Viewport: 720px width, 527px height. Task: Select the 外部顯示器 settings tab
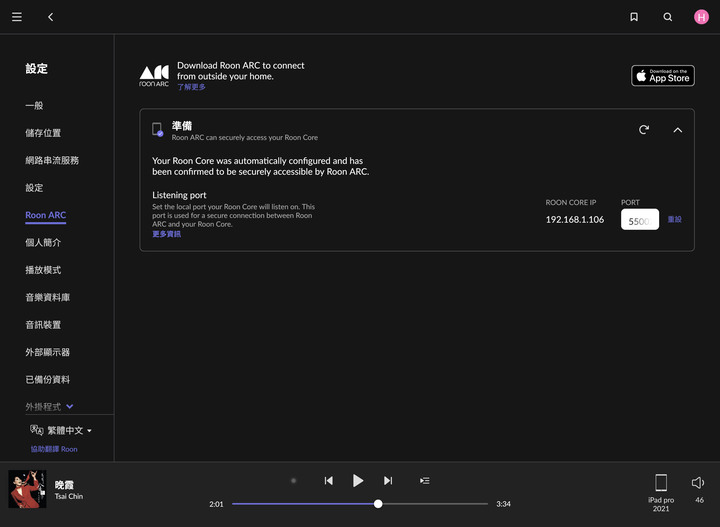point(47,352)
